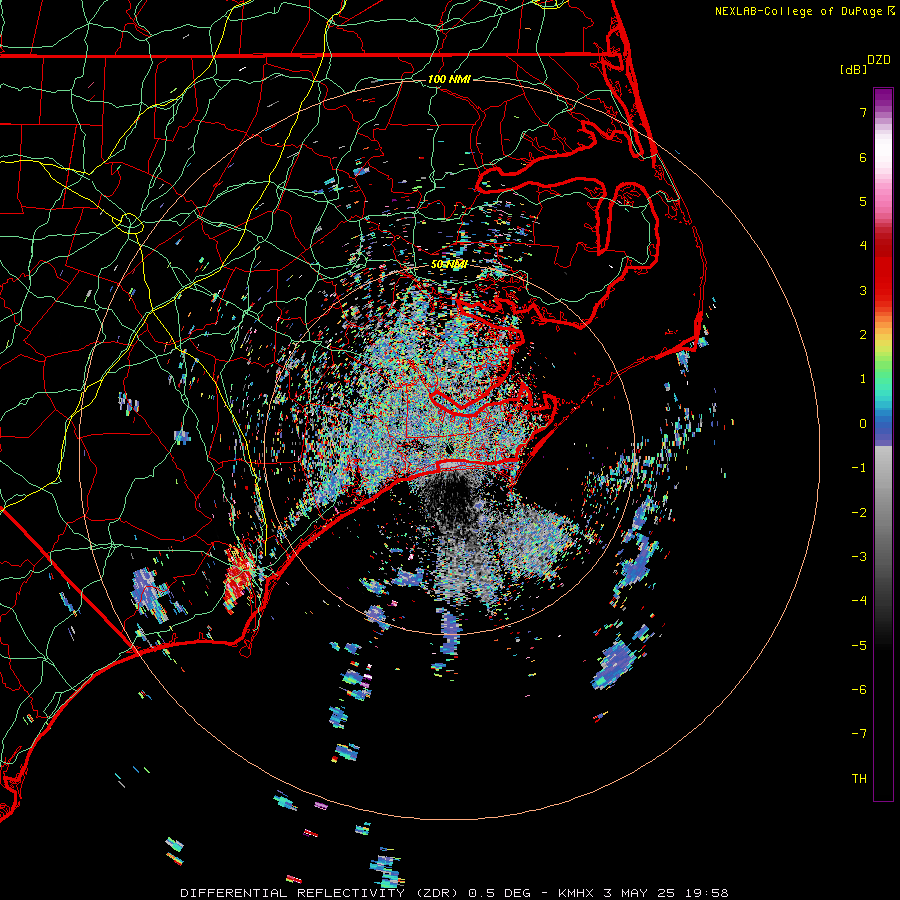The image size is (900, 900).
Task: Click the 4 value on the color scale
Action: (x=863, y=246)
